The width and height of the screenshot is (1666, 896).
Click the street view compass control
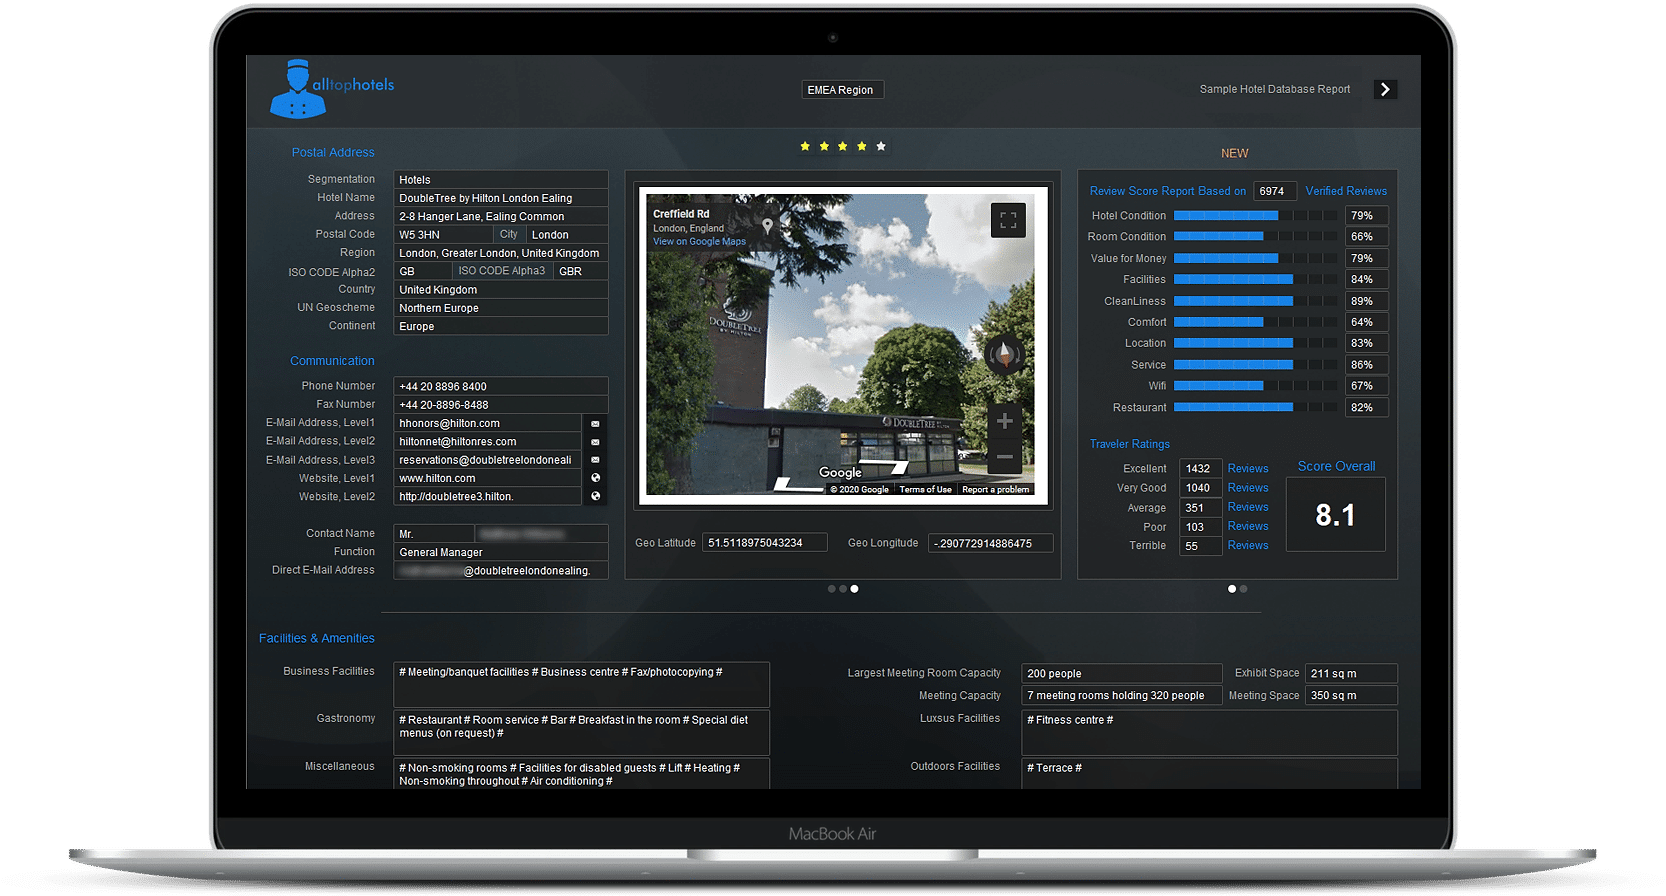tap(1004, 353)
